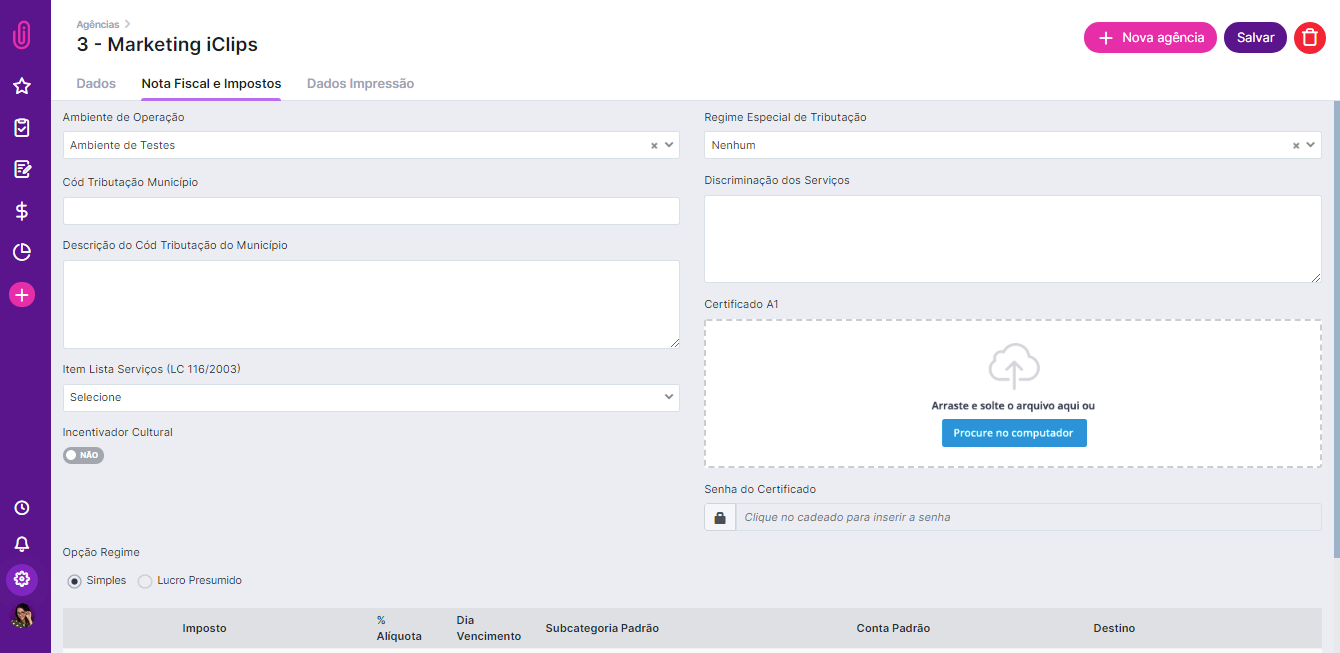Click the red trash delete button

pos(1310,38)
